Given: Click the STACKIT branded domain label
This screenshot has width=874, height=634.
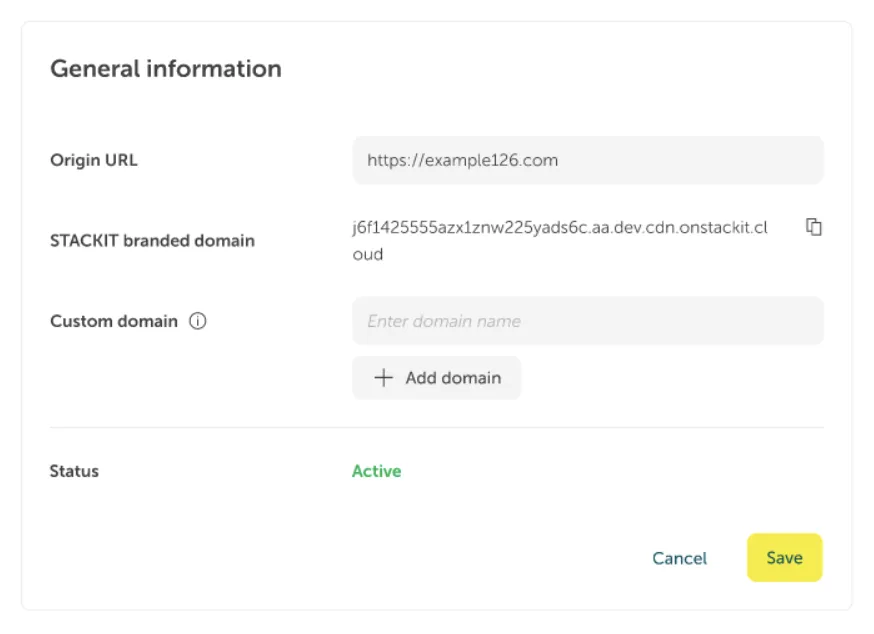Looking at the screenshot, I should point(152,240).
